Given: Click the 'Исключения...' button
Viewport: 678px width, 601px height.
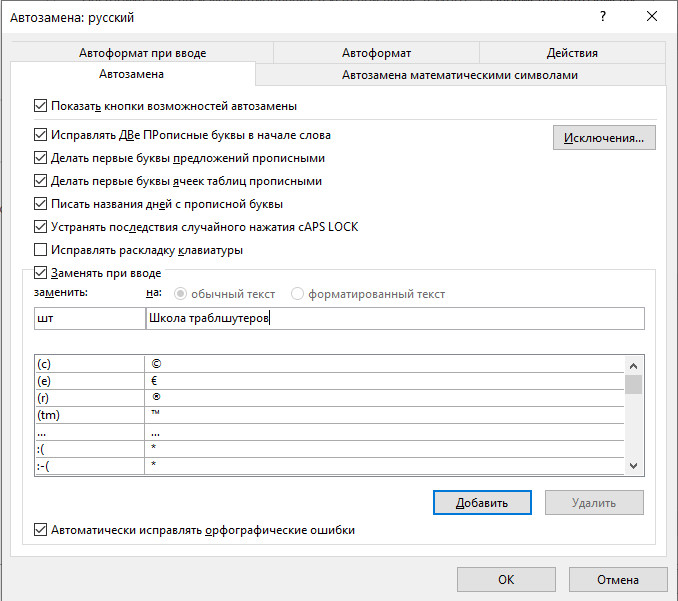Looking at the screenshot, I should point(604,137).
